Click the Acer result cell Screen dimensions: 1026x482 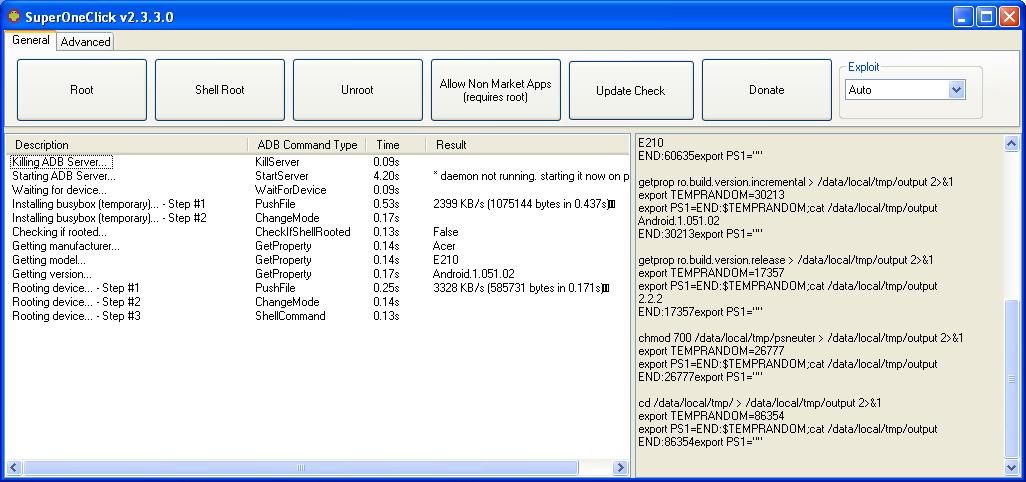pos(443,246)
